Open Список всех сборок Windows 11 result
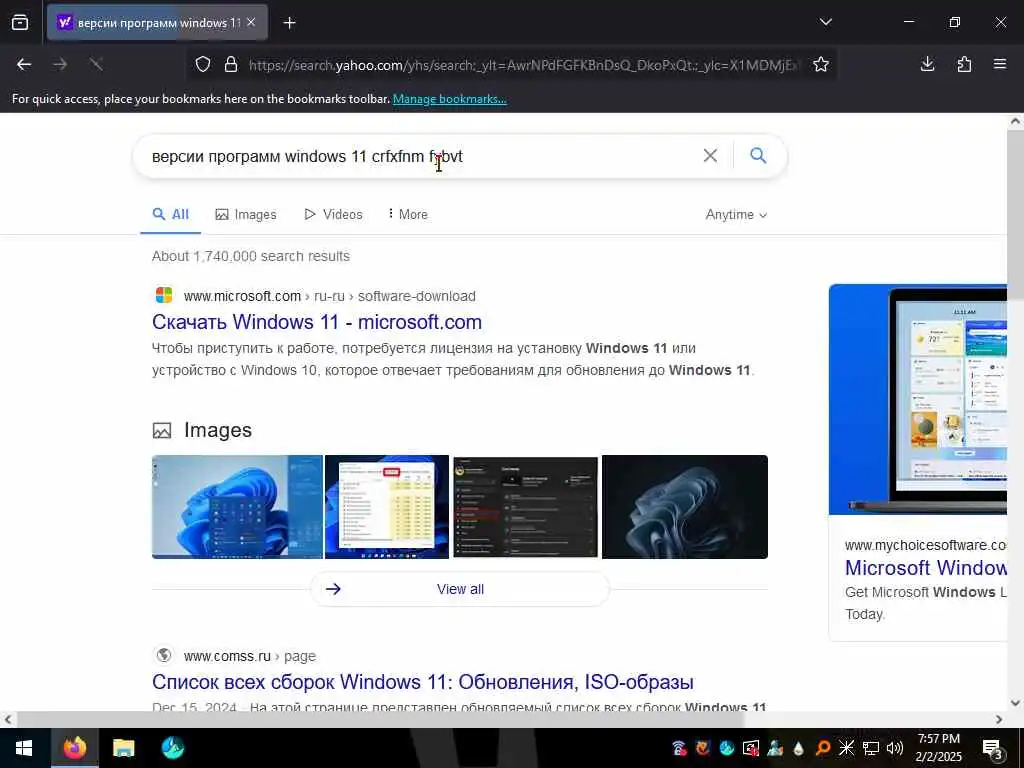This screenshot has height=768, width=1024. [x=423, y=682]
